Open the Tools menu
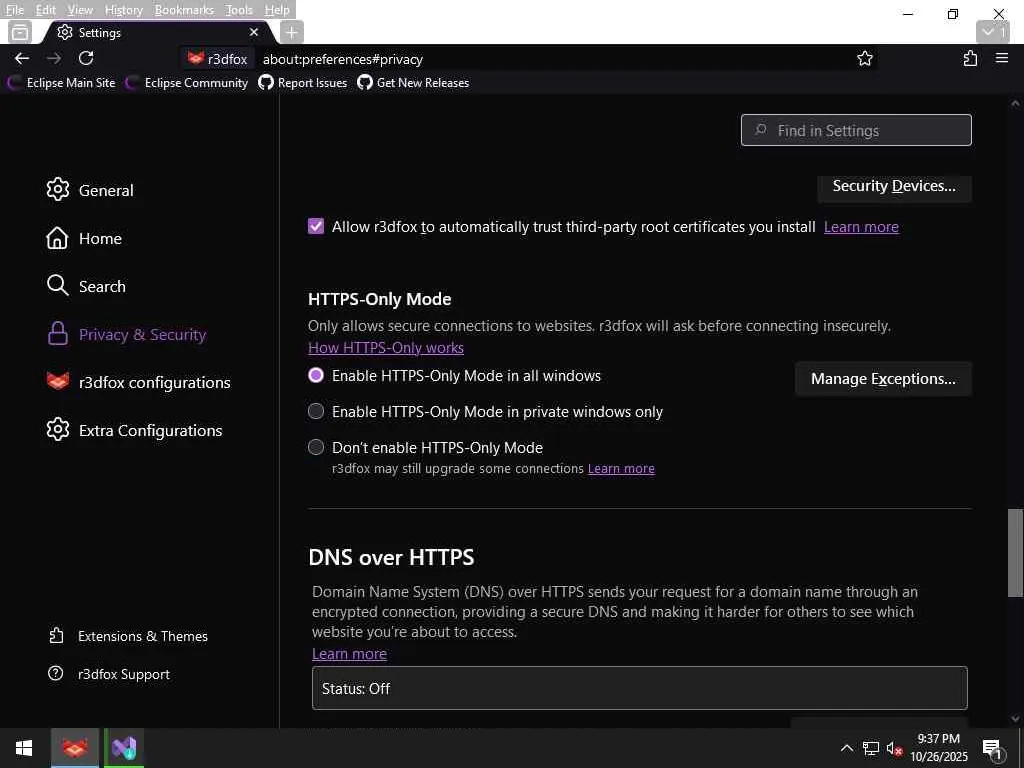The image size is (1024, 768). (239, 10)
